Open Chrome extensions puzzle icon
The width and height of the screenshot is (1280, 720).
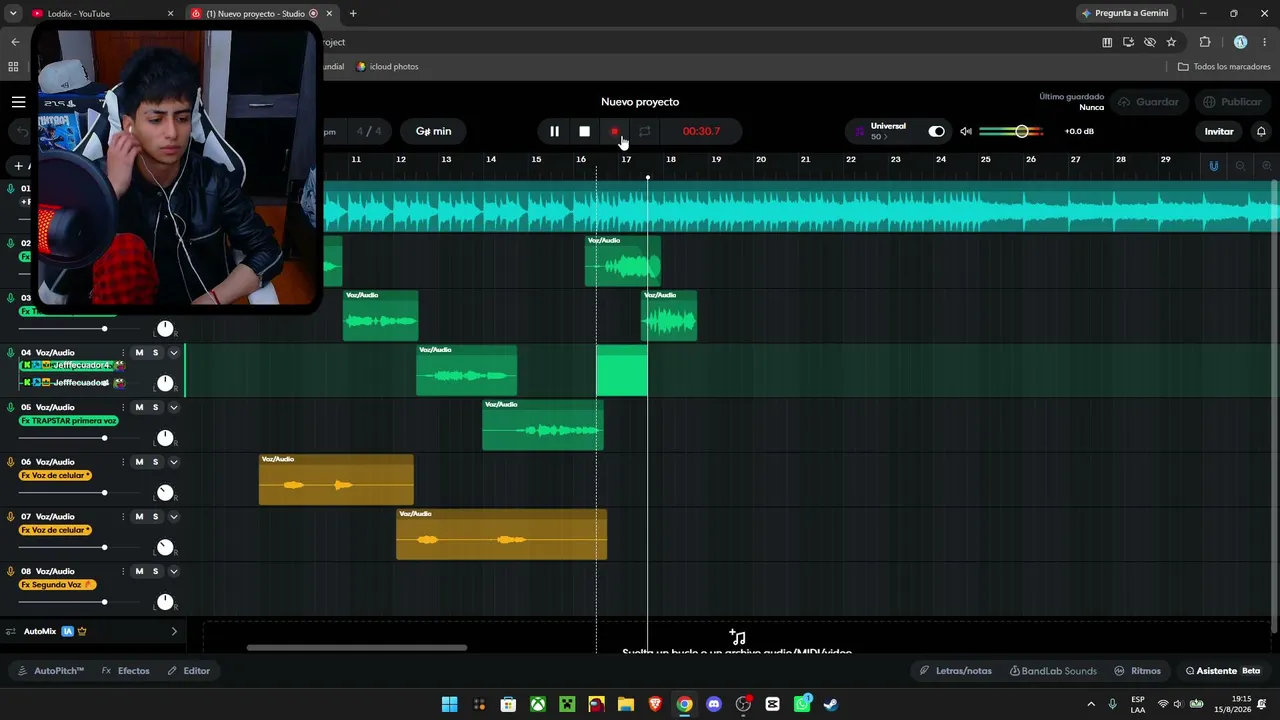(1204, 42)
